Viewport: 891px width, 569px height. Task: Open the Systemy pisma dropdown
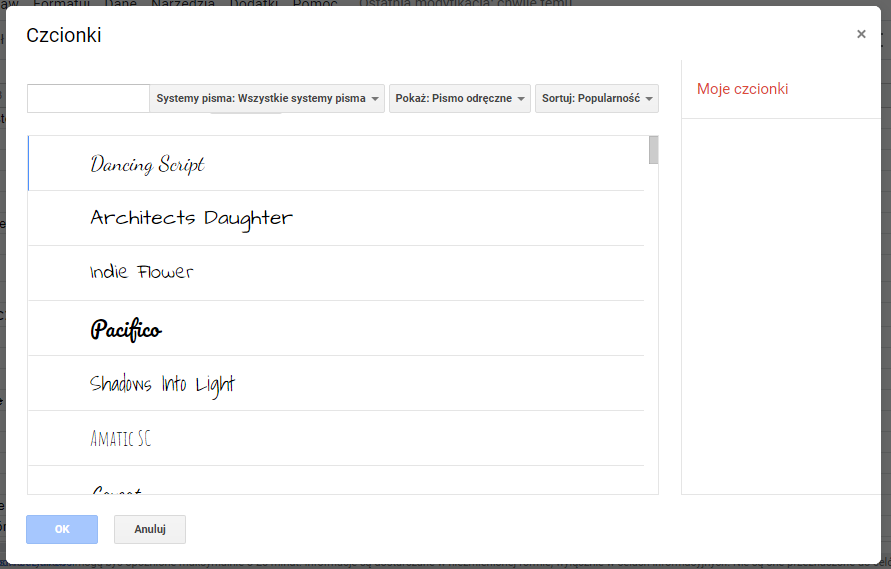tap(267, 98)
